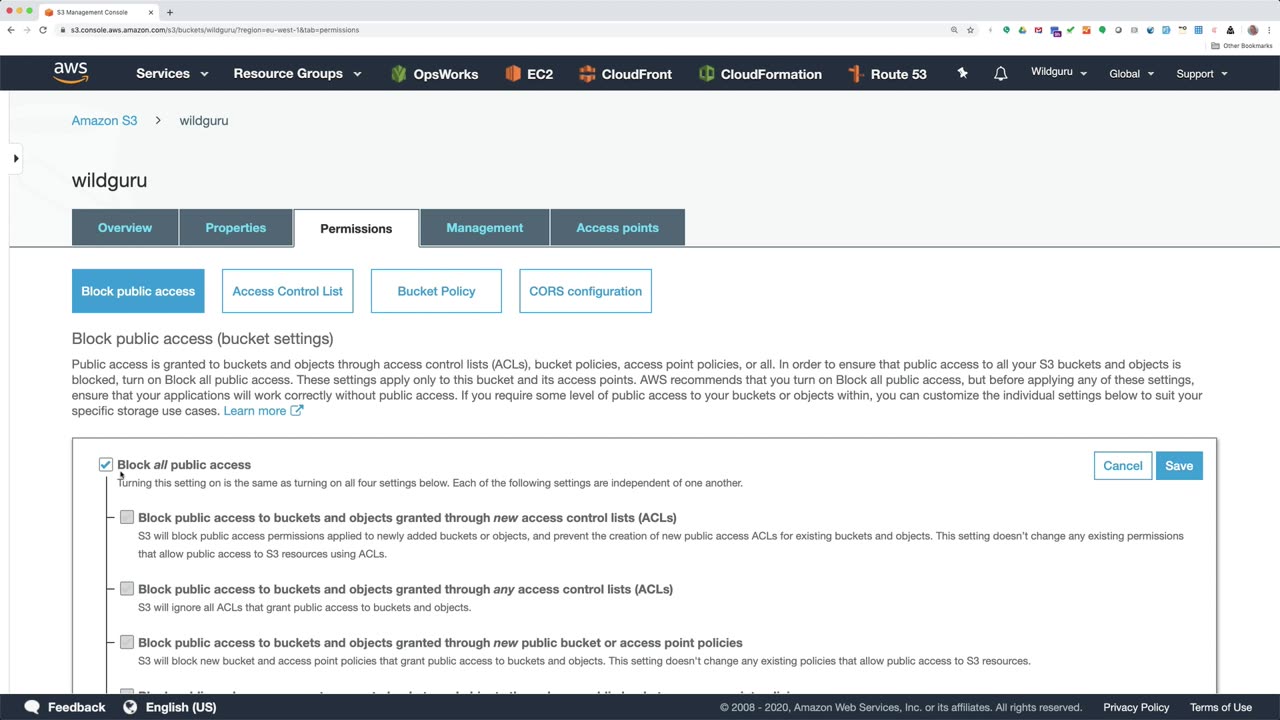Open the Terms of Use link
The width and height of the screenshot is (1280, 720).
coord(1221,707)
